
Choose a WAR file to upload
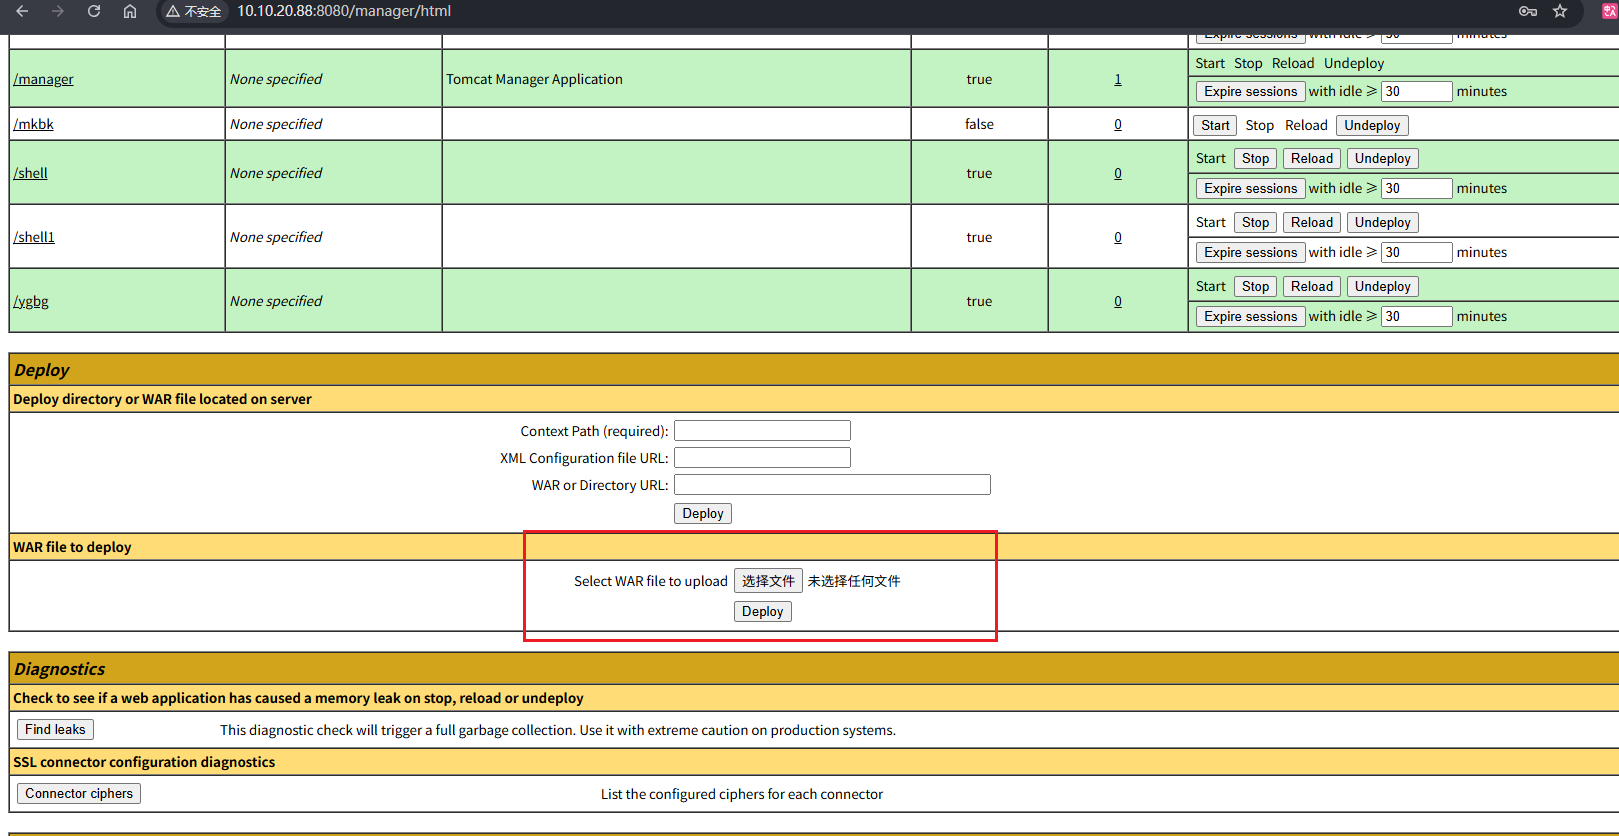(x=768, y=581)
